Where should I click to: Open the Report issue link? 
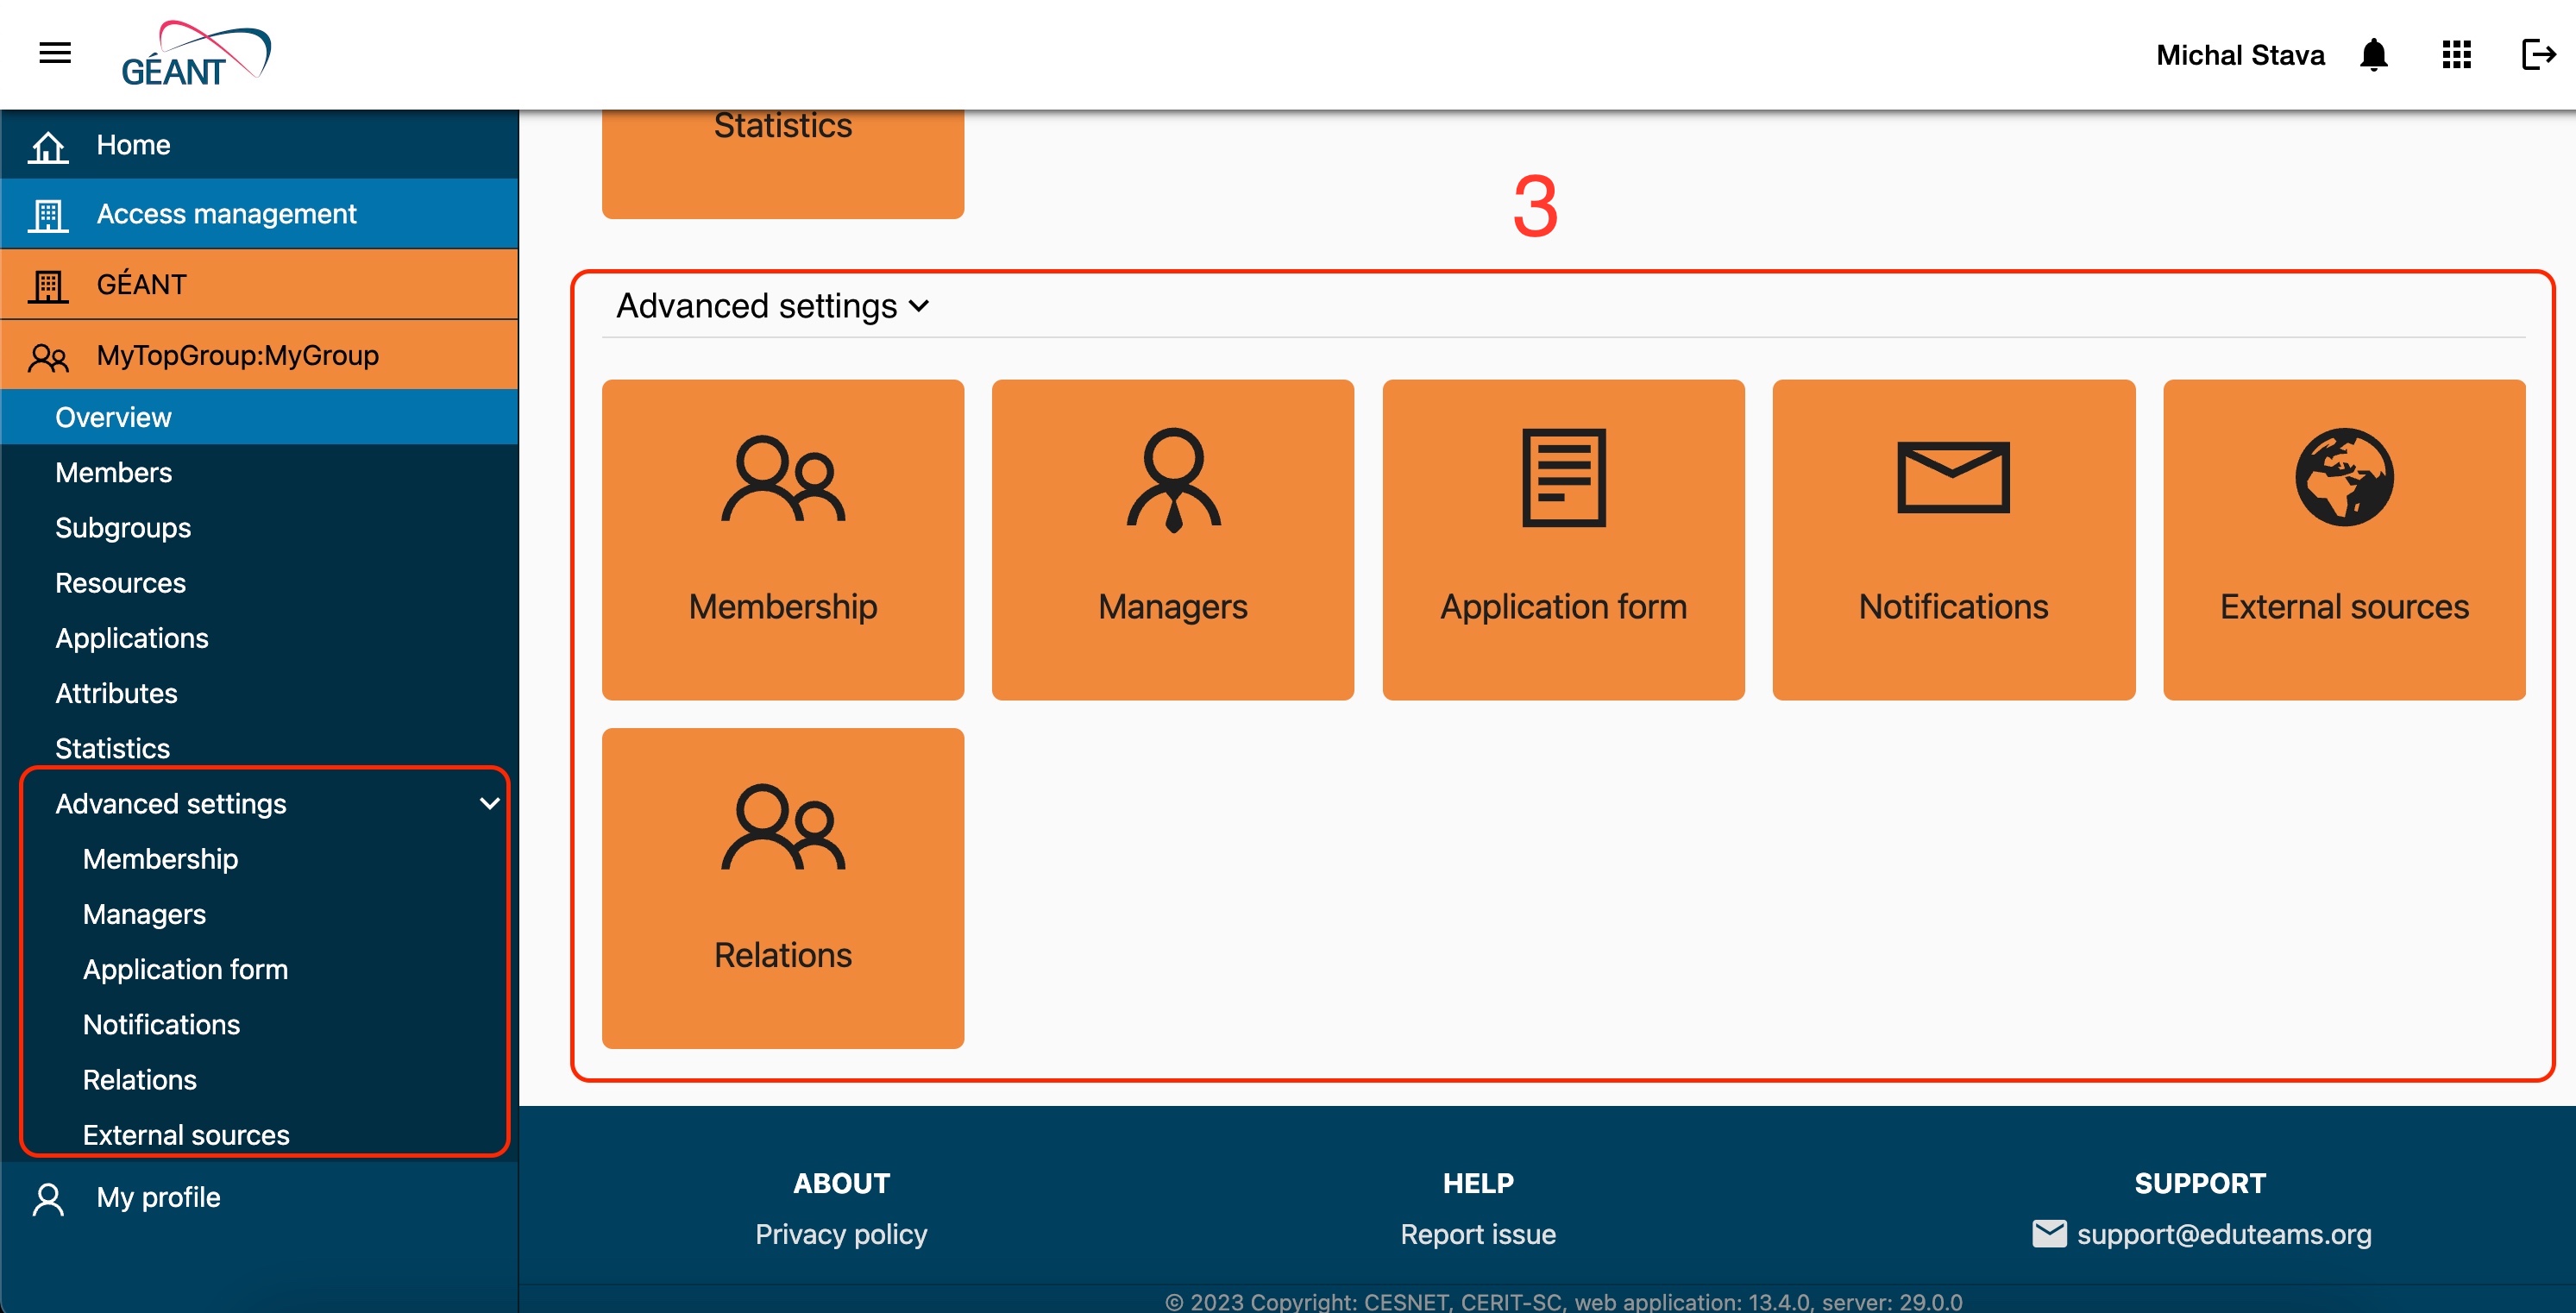[1478, 1234]
